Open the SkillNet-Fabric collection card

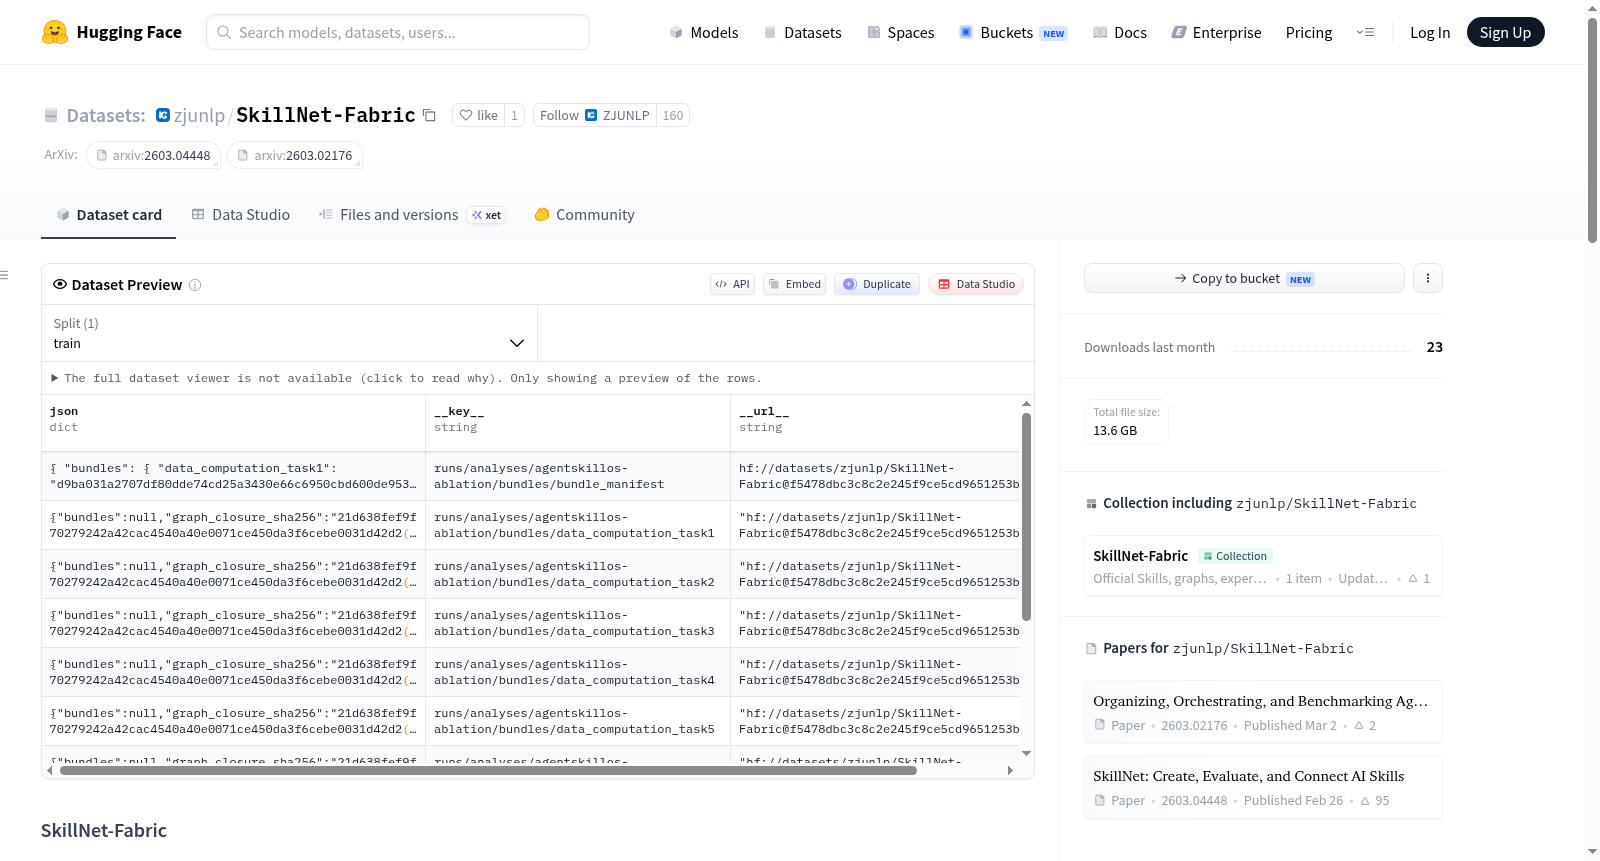(x=1263, y=566)
